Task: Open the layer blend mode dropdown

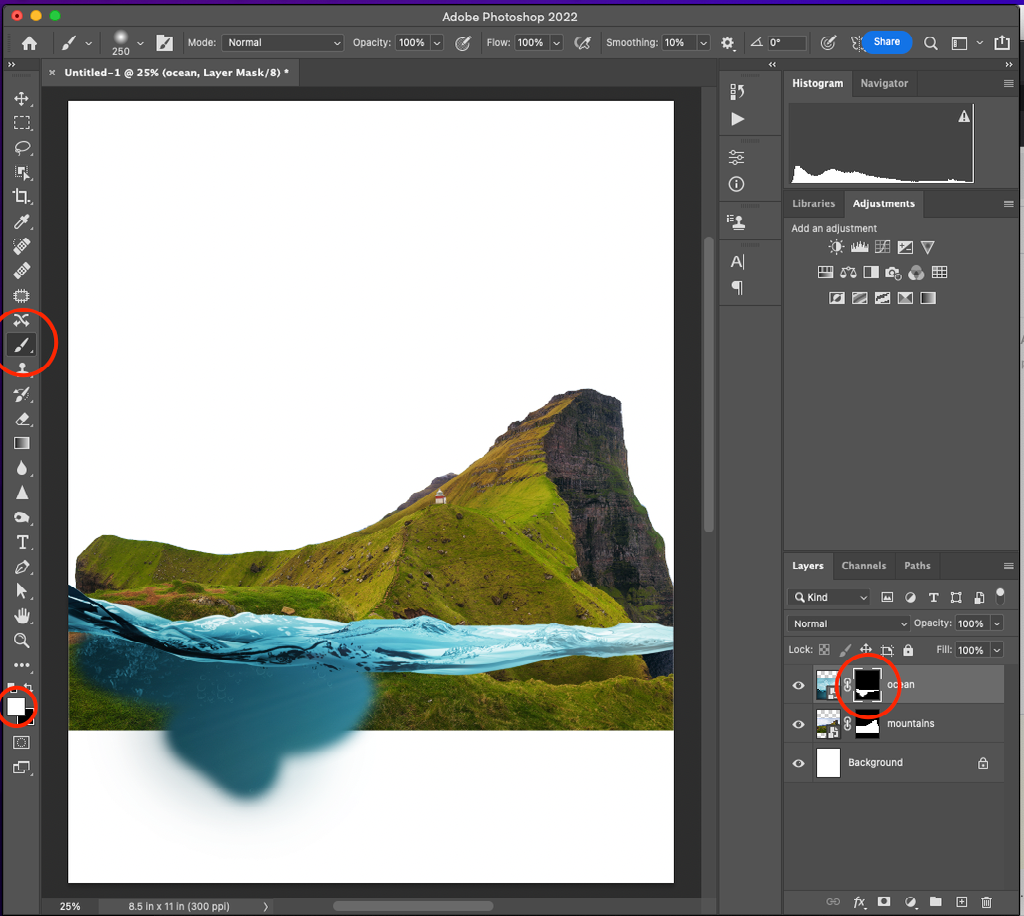Action: [849, 624]
